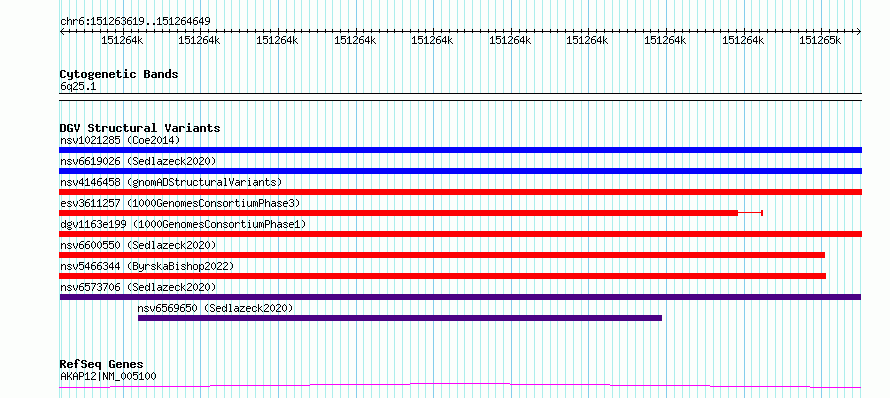The width and height of the screenshot is (890, 398).
Task: Click the chr6:151263619..151264649 coordinate label
Action: [x=135, y=22]
